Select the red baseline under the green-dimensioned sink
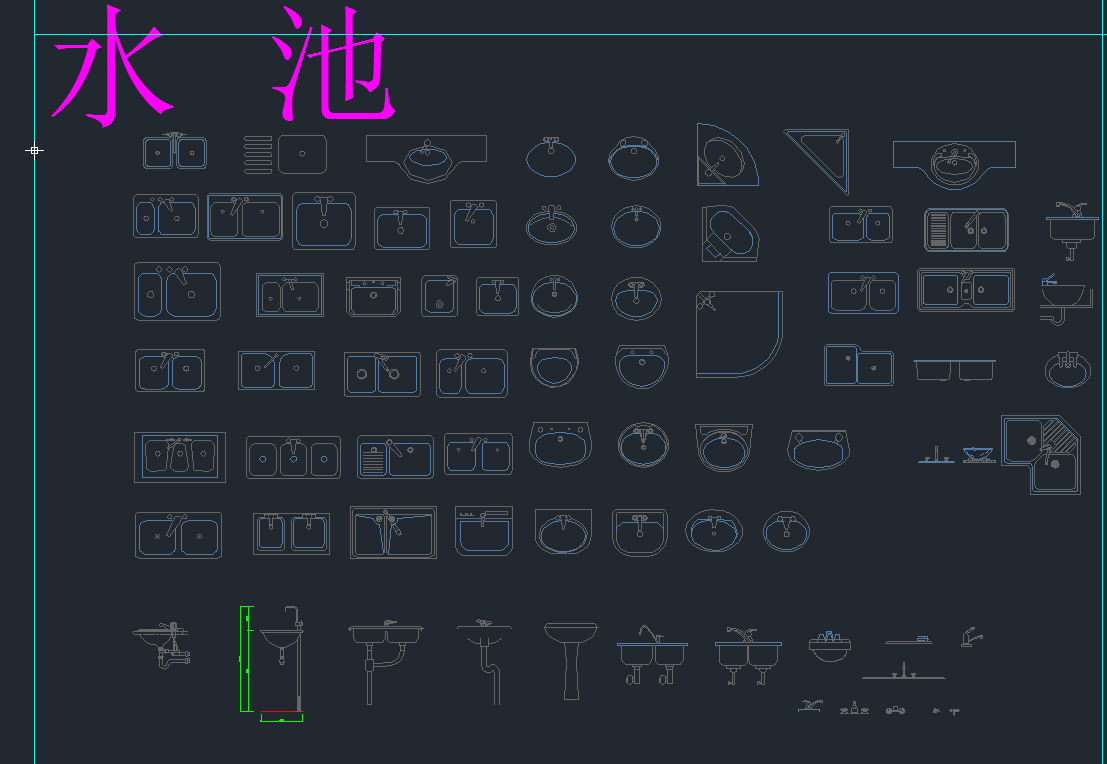The width and height of the screenshot is (1107, 764). [x=280, y=712]
